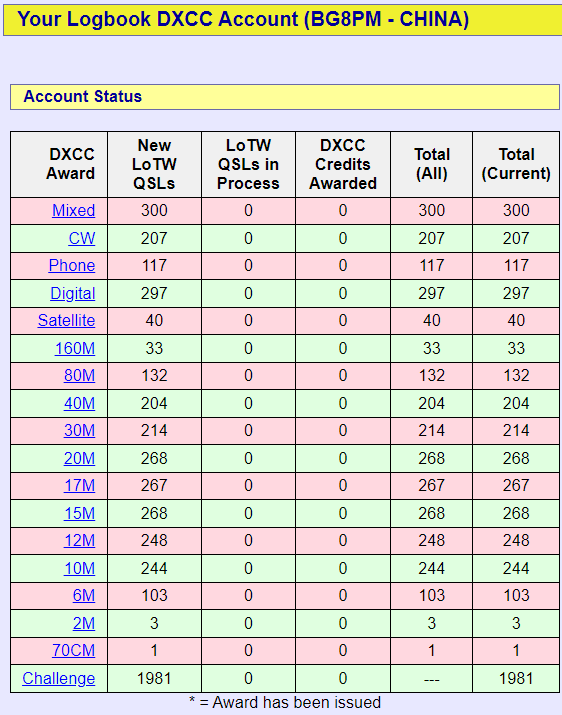The height and width of the screenshot is (715, 562).
Task: Click the Logbook DXCC Account page title
Action: [x=243, y=20]
